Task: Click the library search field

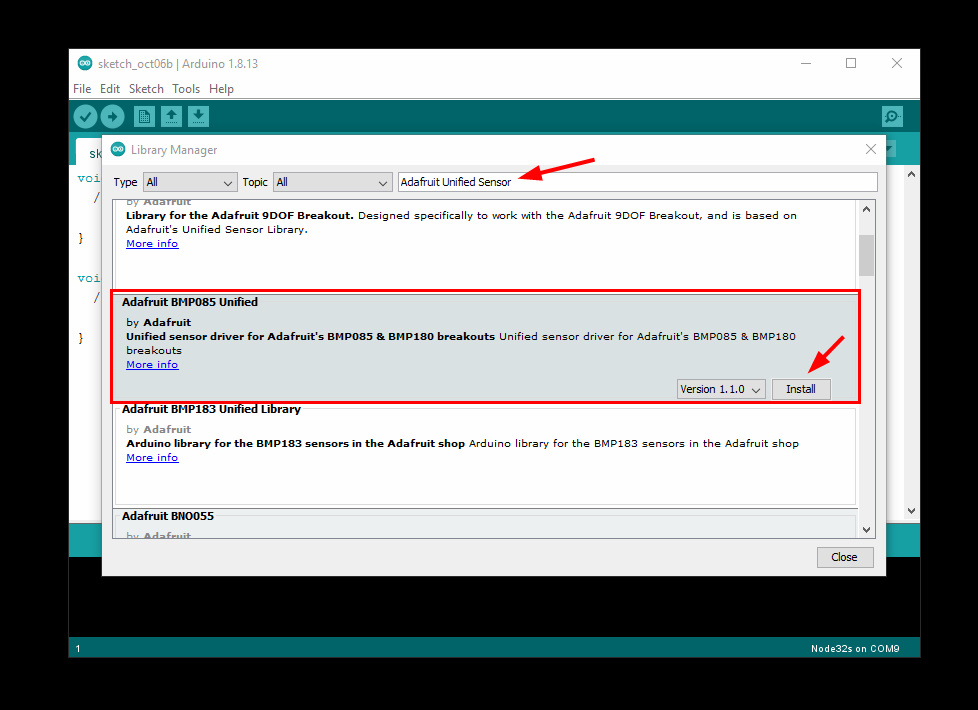Action: pyautogui.click(x=637, y=182)
